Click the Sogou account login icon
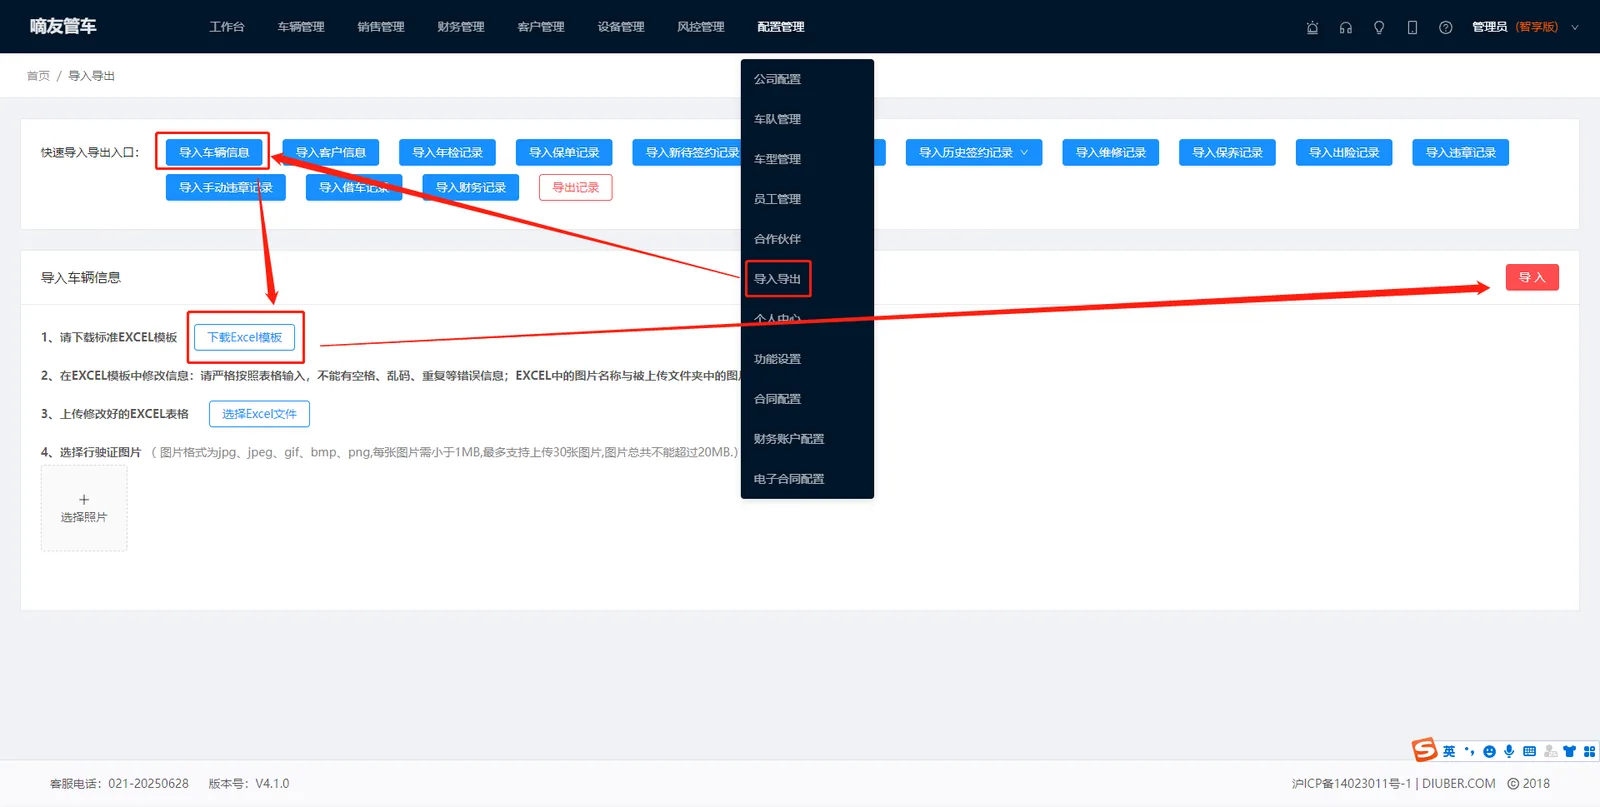Image resolution: width=1600 pixels, height=807 pixels. pyautogui.click(x=1550, y=751)
